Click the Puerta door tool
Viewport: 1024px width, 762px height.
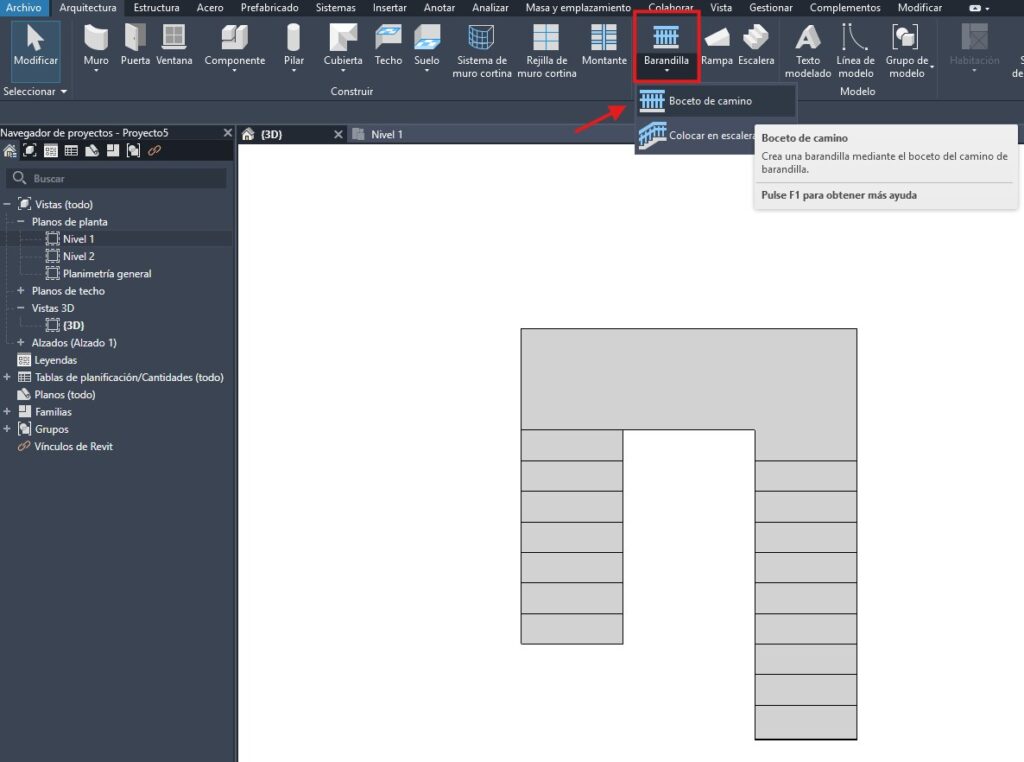(135, 46)
